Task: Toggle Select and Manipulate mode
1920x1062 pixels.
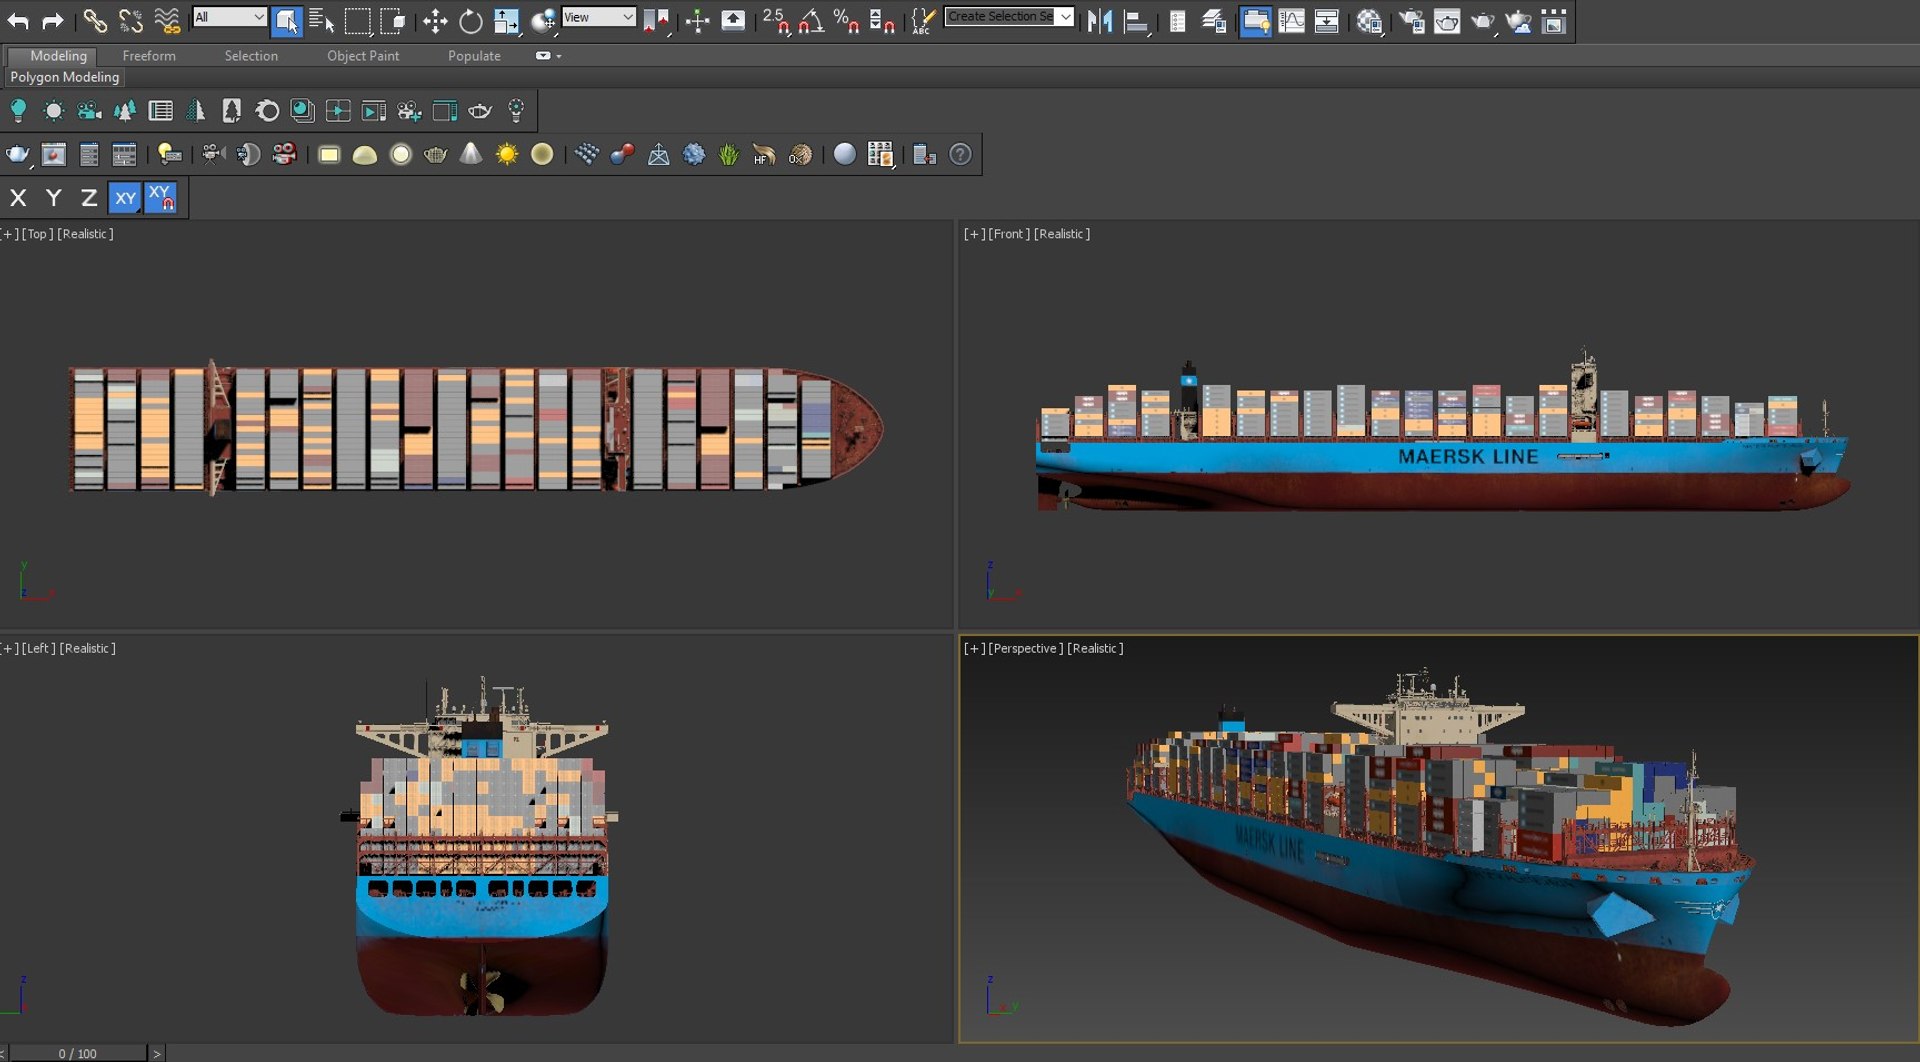Action: (x=697, y=21)
